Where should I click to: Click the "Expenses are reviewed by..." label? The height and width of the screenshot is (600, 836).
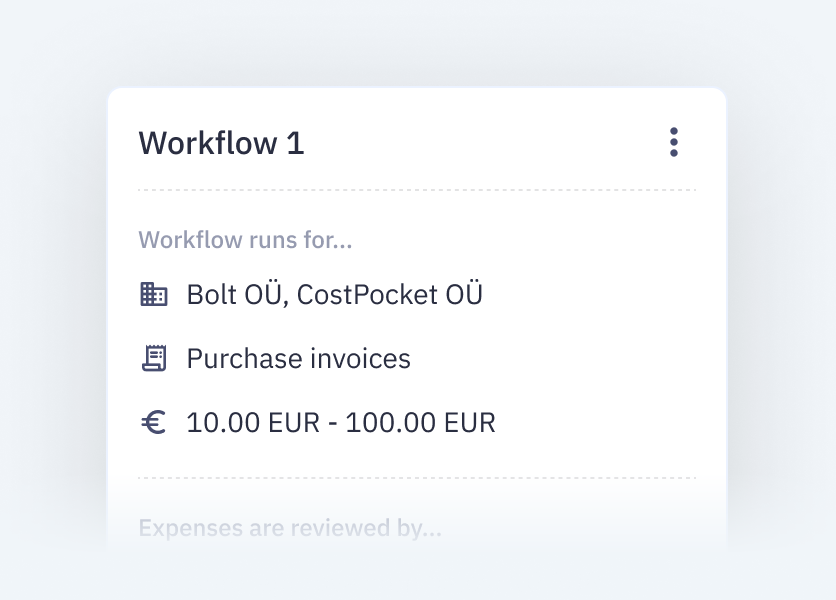[x=290, y=528]
